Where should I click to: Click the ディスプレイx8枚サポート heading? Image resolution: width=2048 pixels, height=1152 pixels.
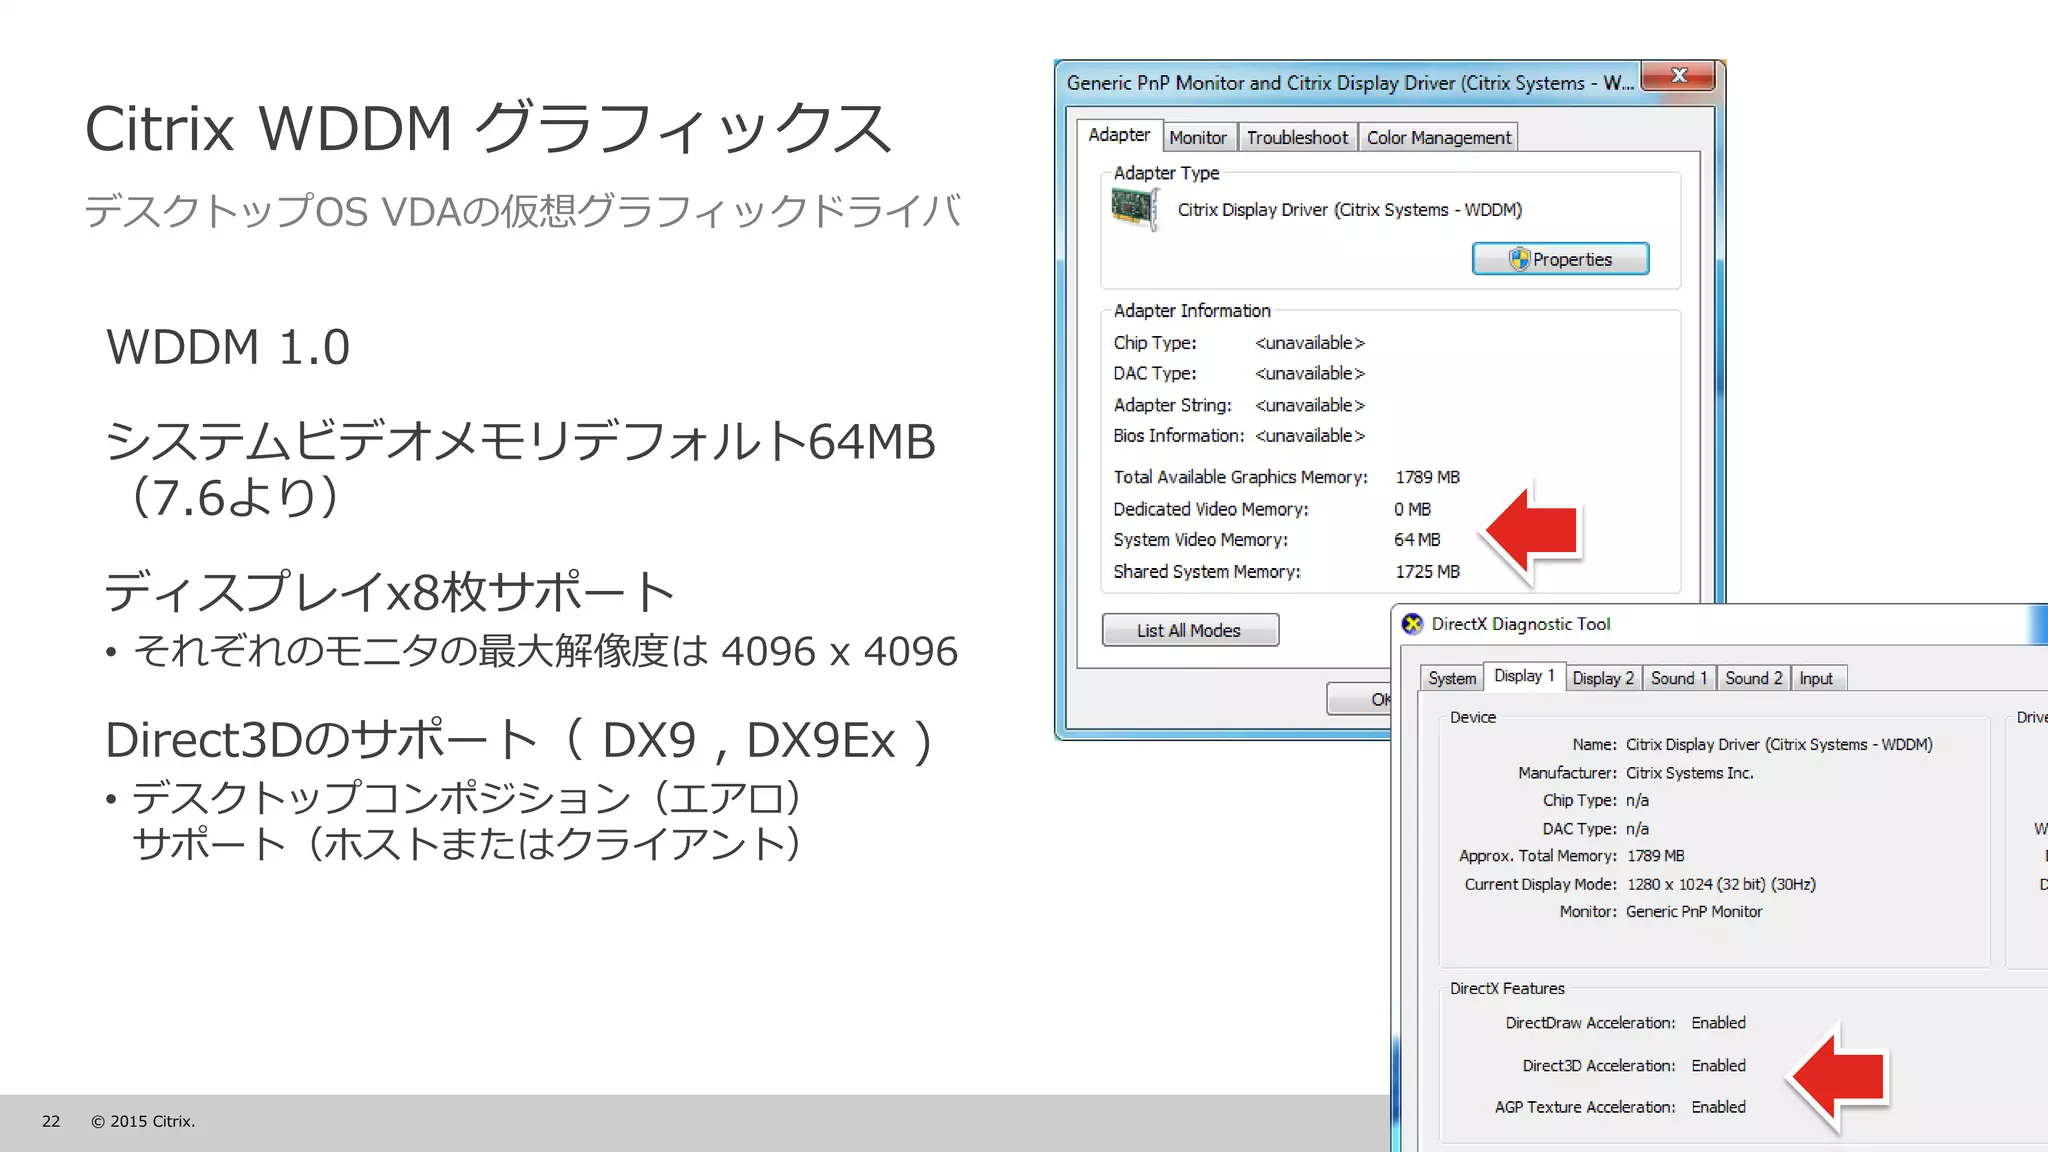point(390,591)
